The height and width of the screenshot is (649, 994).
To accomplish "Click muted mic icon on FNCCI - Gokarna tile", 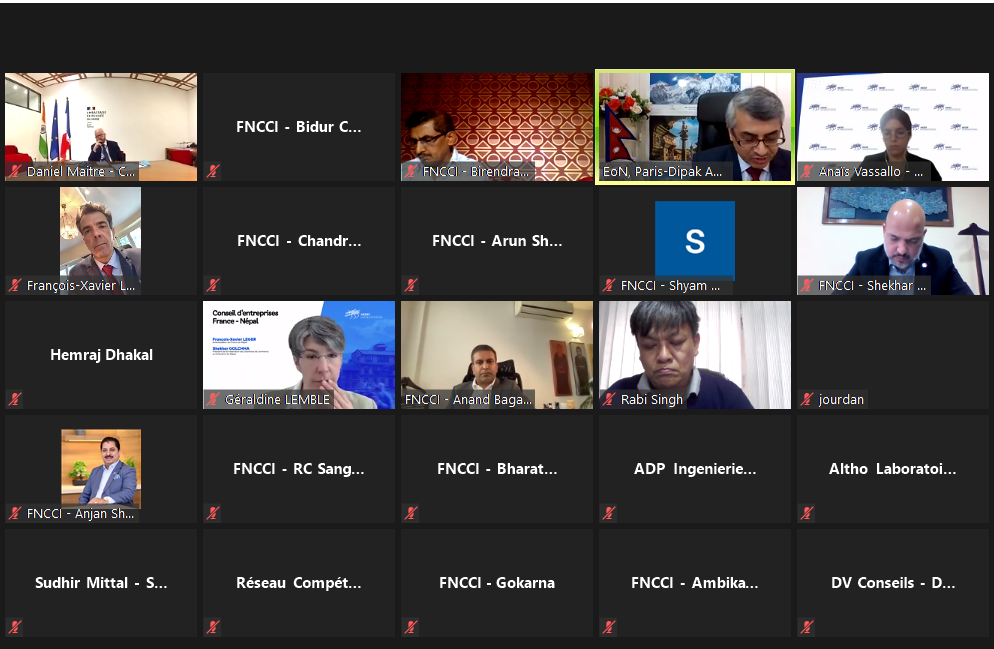I will [411, 628].
